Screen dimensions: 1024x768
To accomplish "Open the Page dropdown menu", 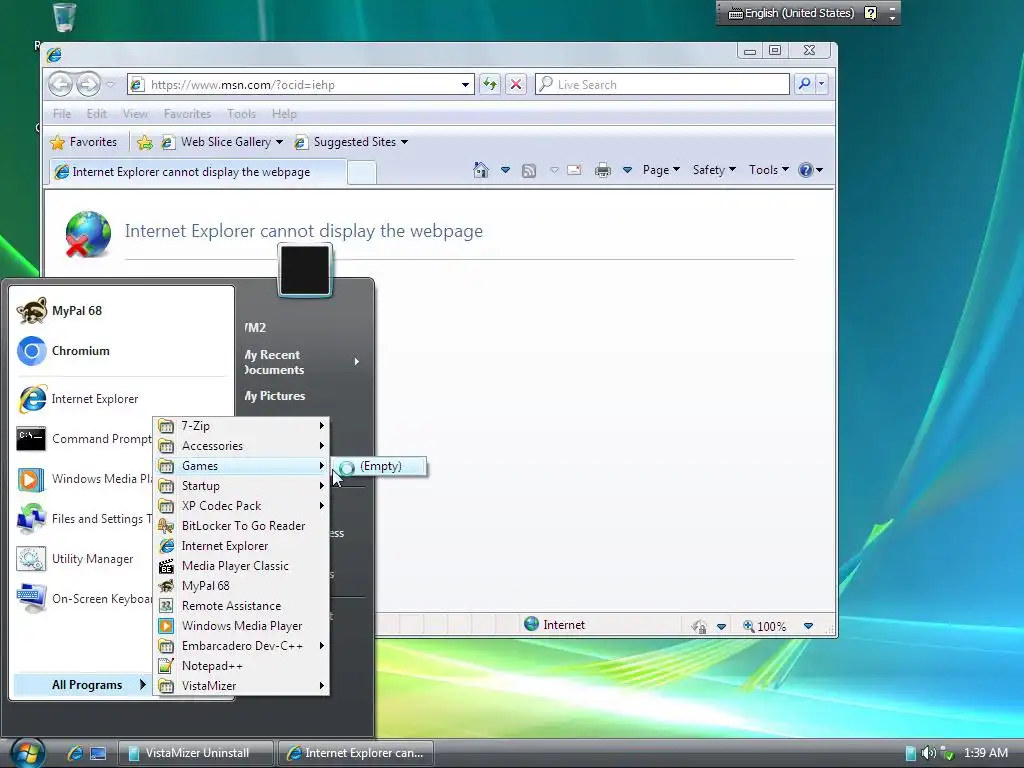I will 661,170.
